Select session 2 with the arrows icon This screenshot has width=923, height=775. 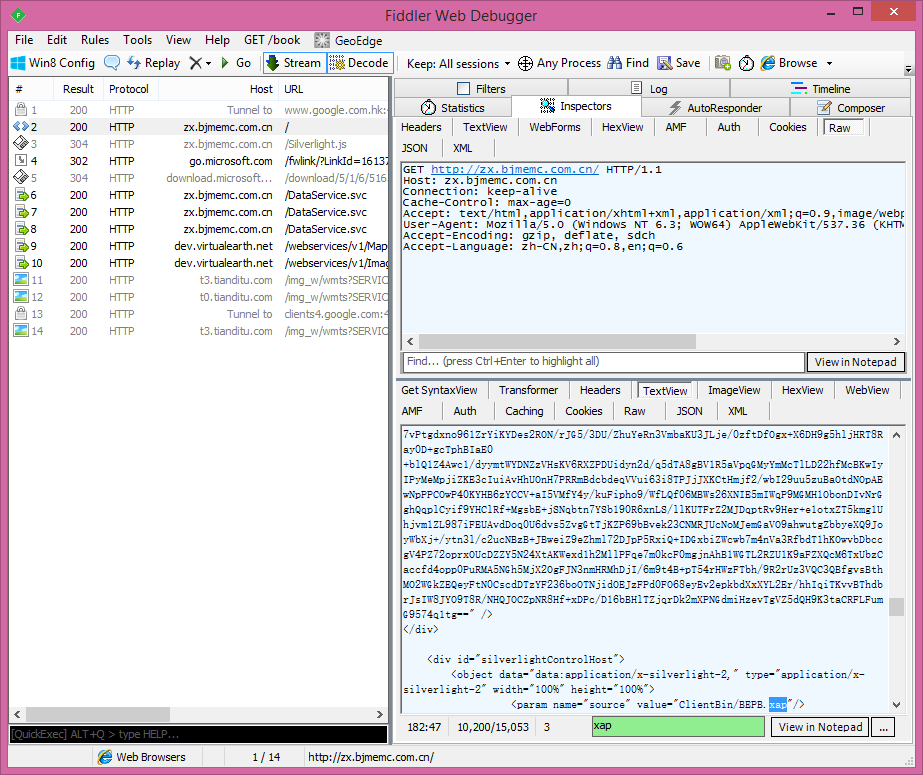click(x=21, y=127)
